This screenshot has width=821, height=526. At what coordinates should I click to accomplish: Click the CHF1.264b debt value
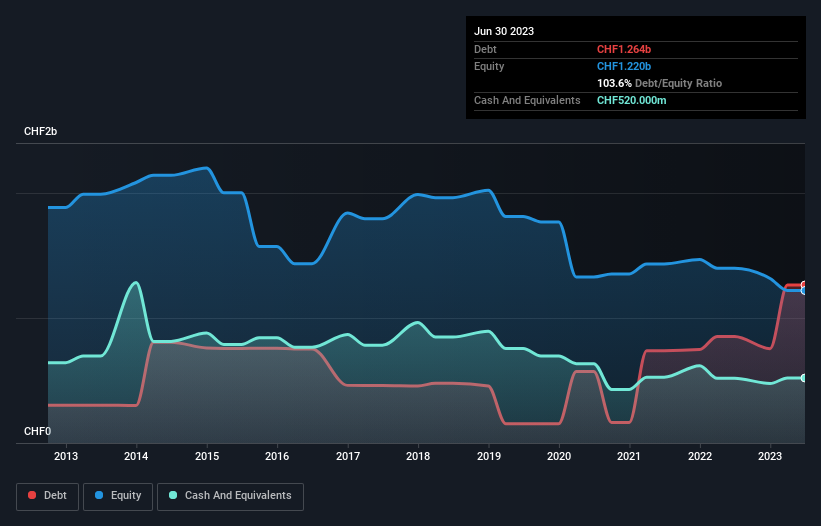(x=624, y=49)
